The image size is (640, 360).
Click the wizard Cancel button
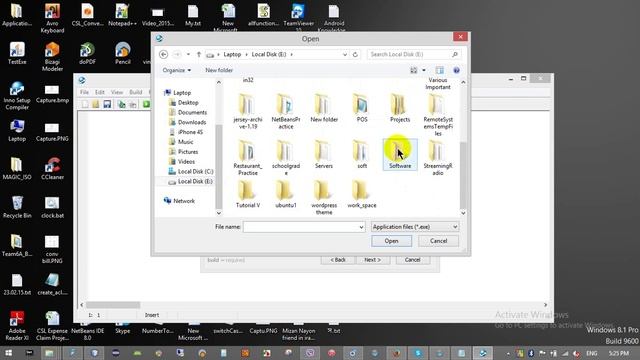413,260
